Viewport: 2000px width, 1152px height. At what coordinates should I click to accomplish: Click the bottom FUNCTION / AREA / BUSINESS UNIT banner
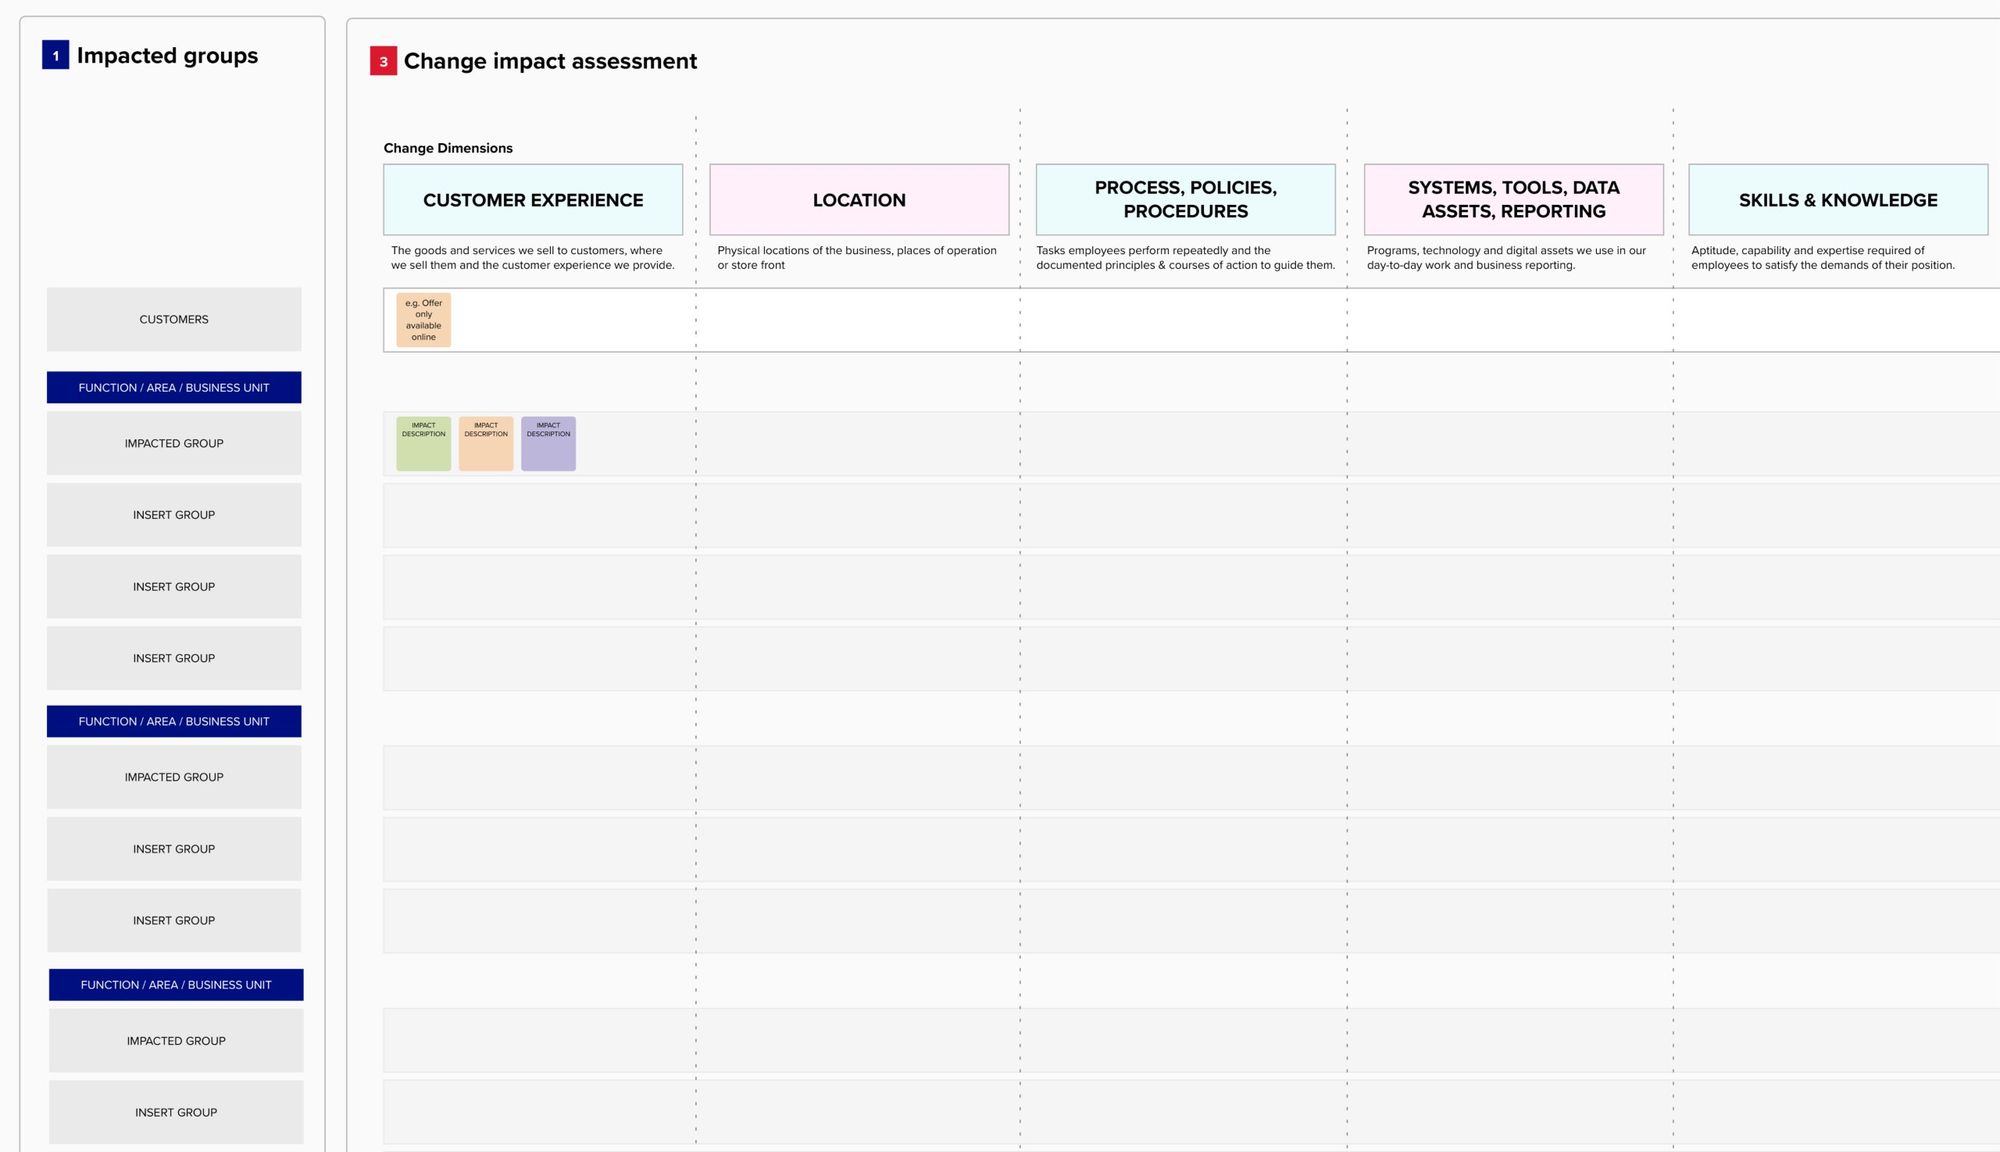[x=175, y=984]
